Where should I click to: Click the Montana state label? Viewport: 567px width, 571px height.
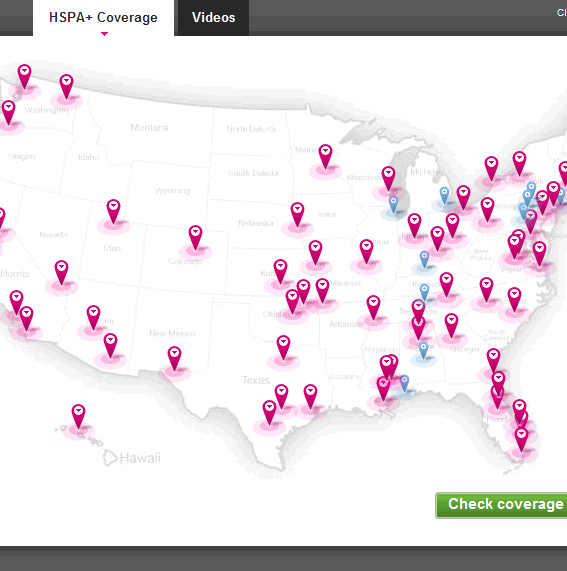(149, 127)
